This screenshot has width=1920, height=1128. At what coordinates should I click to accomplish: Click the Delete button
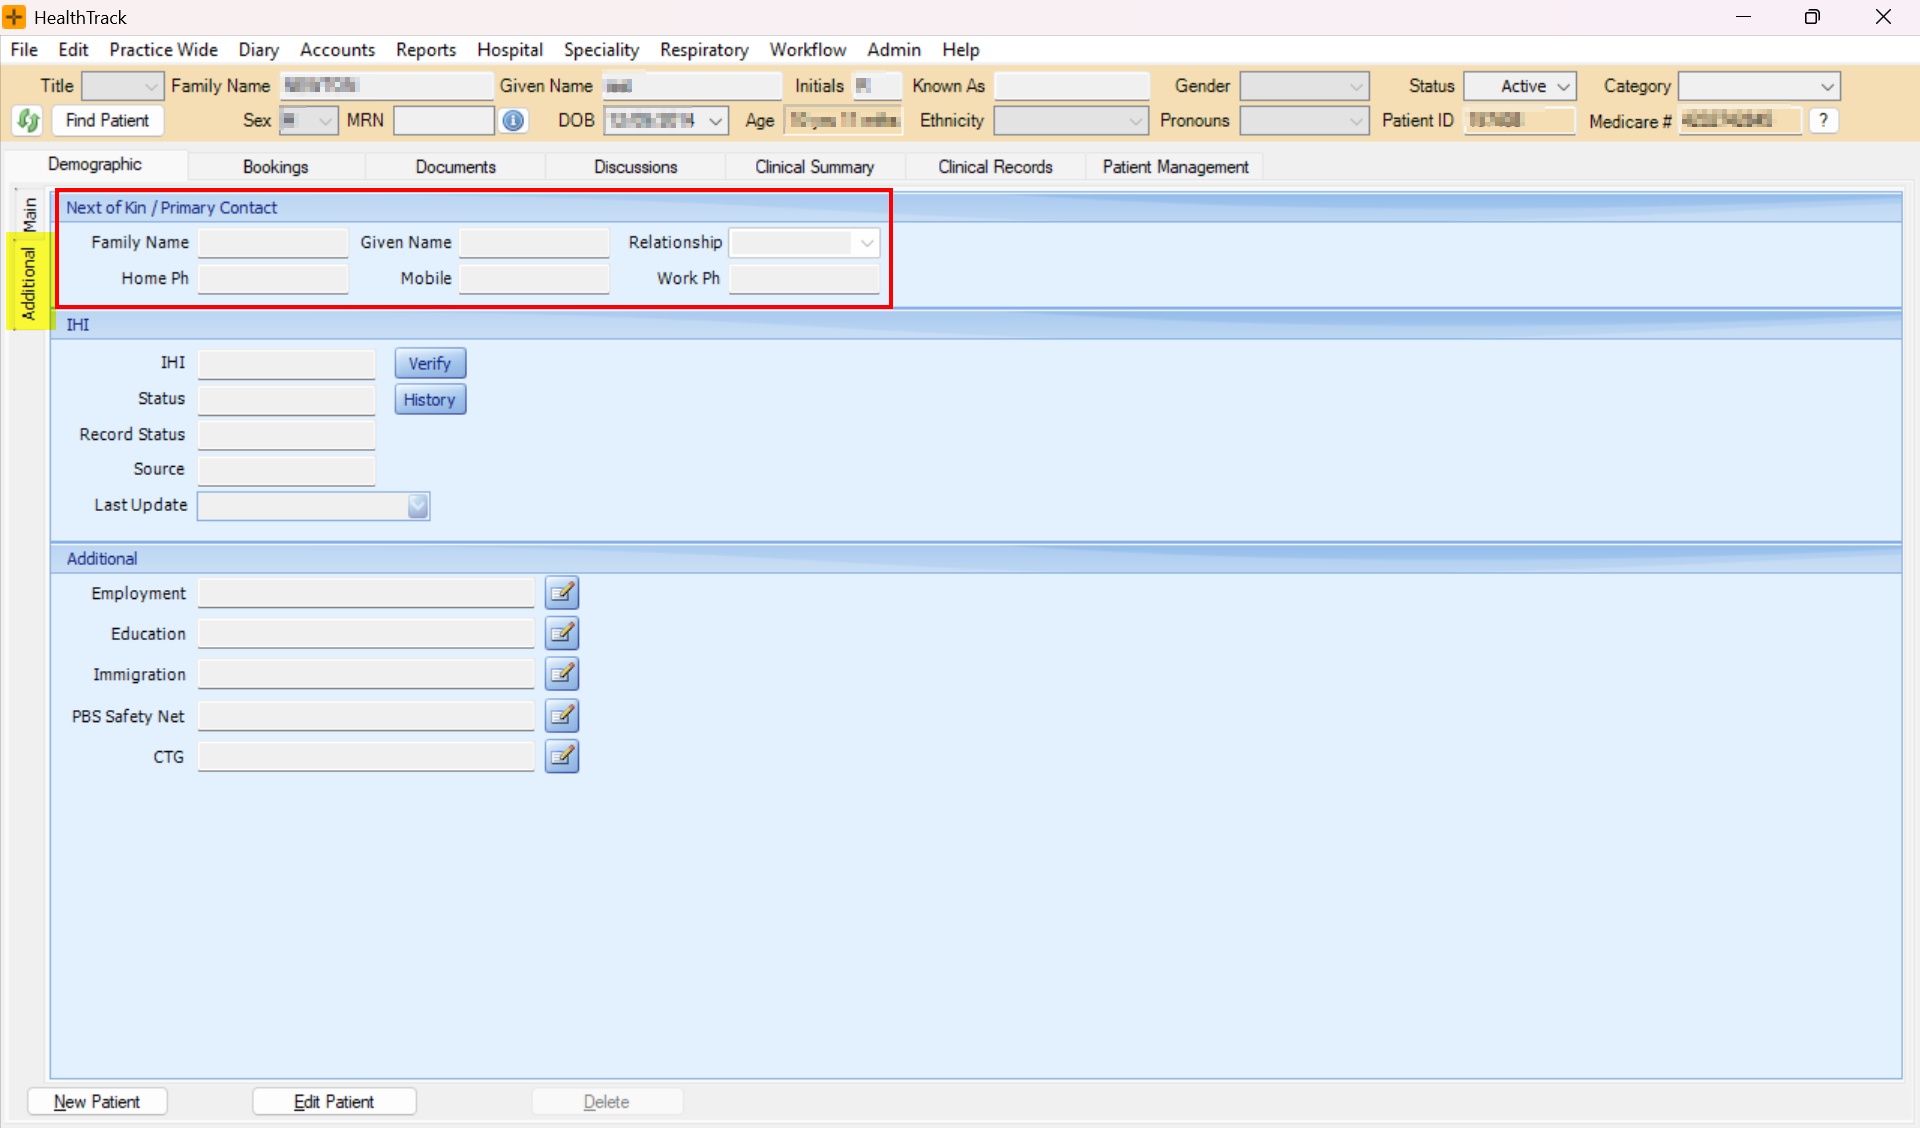pos(606,1102)
